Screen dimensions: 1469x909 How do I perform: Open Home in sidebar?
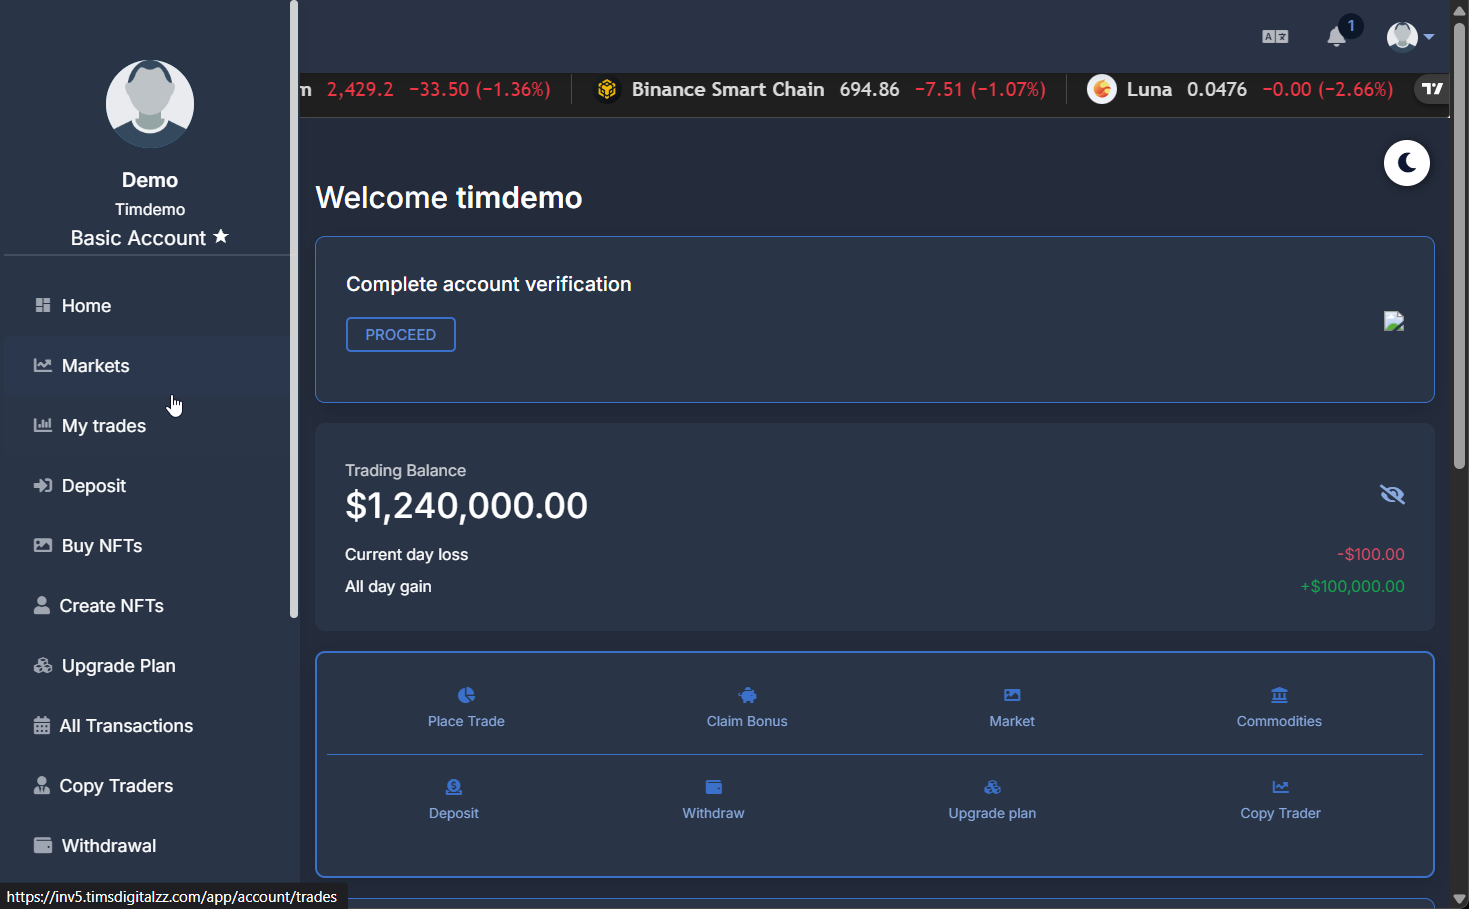147,306
